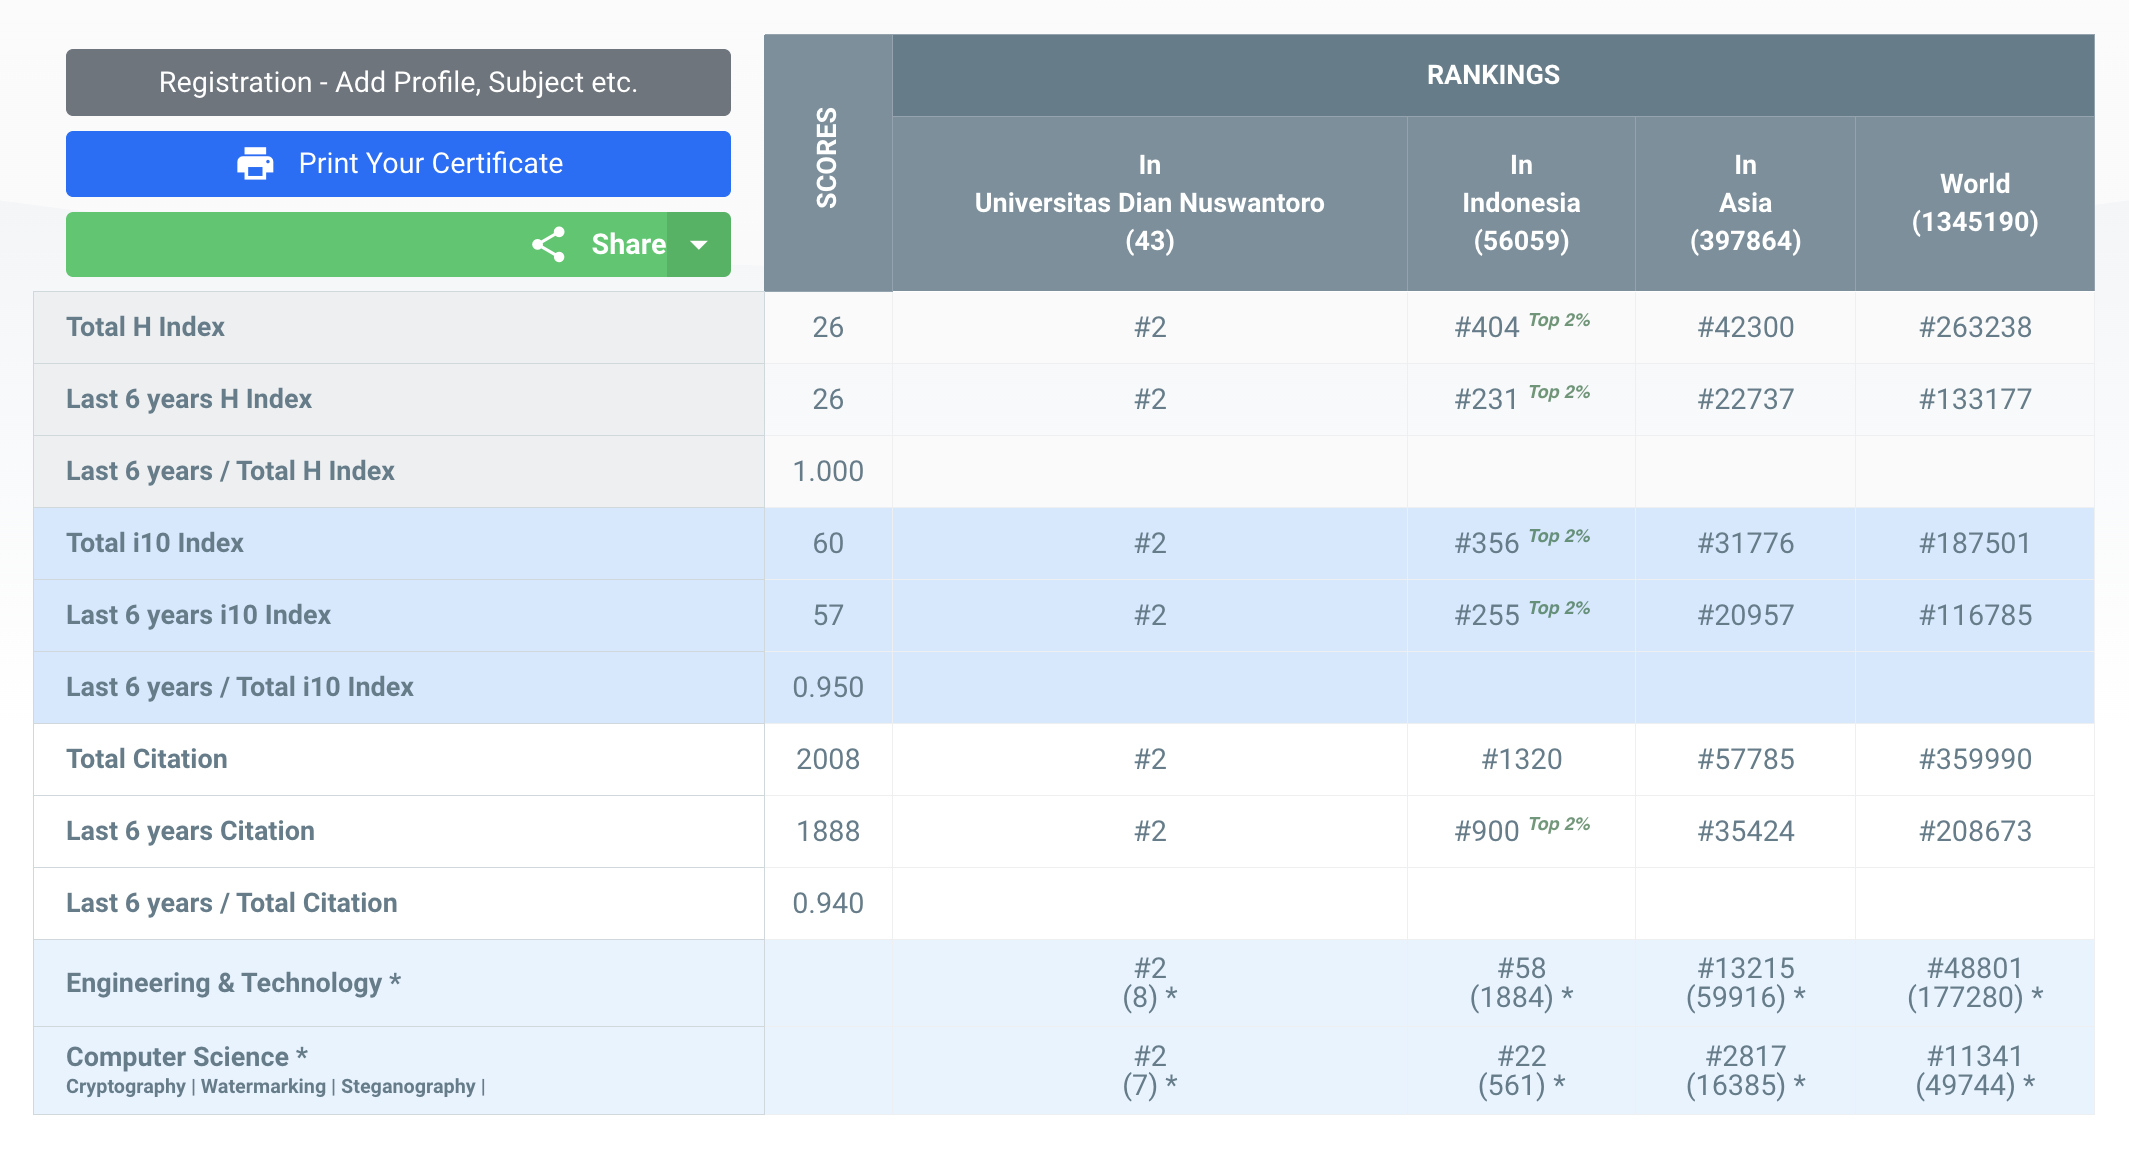
Task: Click Engineering & Technology subject row
Action: tap(233, 983)
